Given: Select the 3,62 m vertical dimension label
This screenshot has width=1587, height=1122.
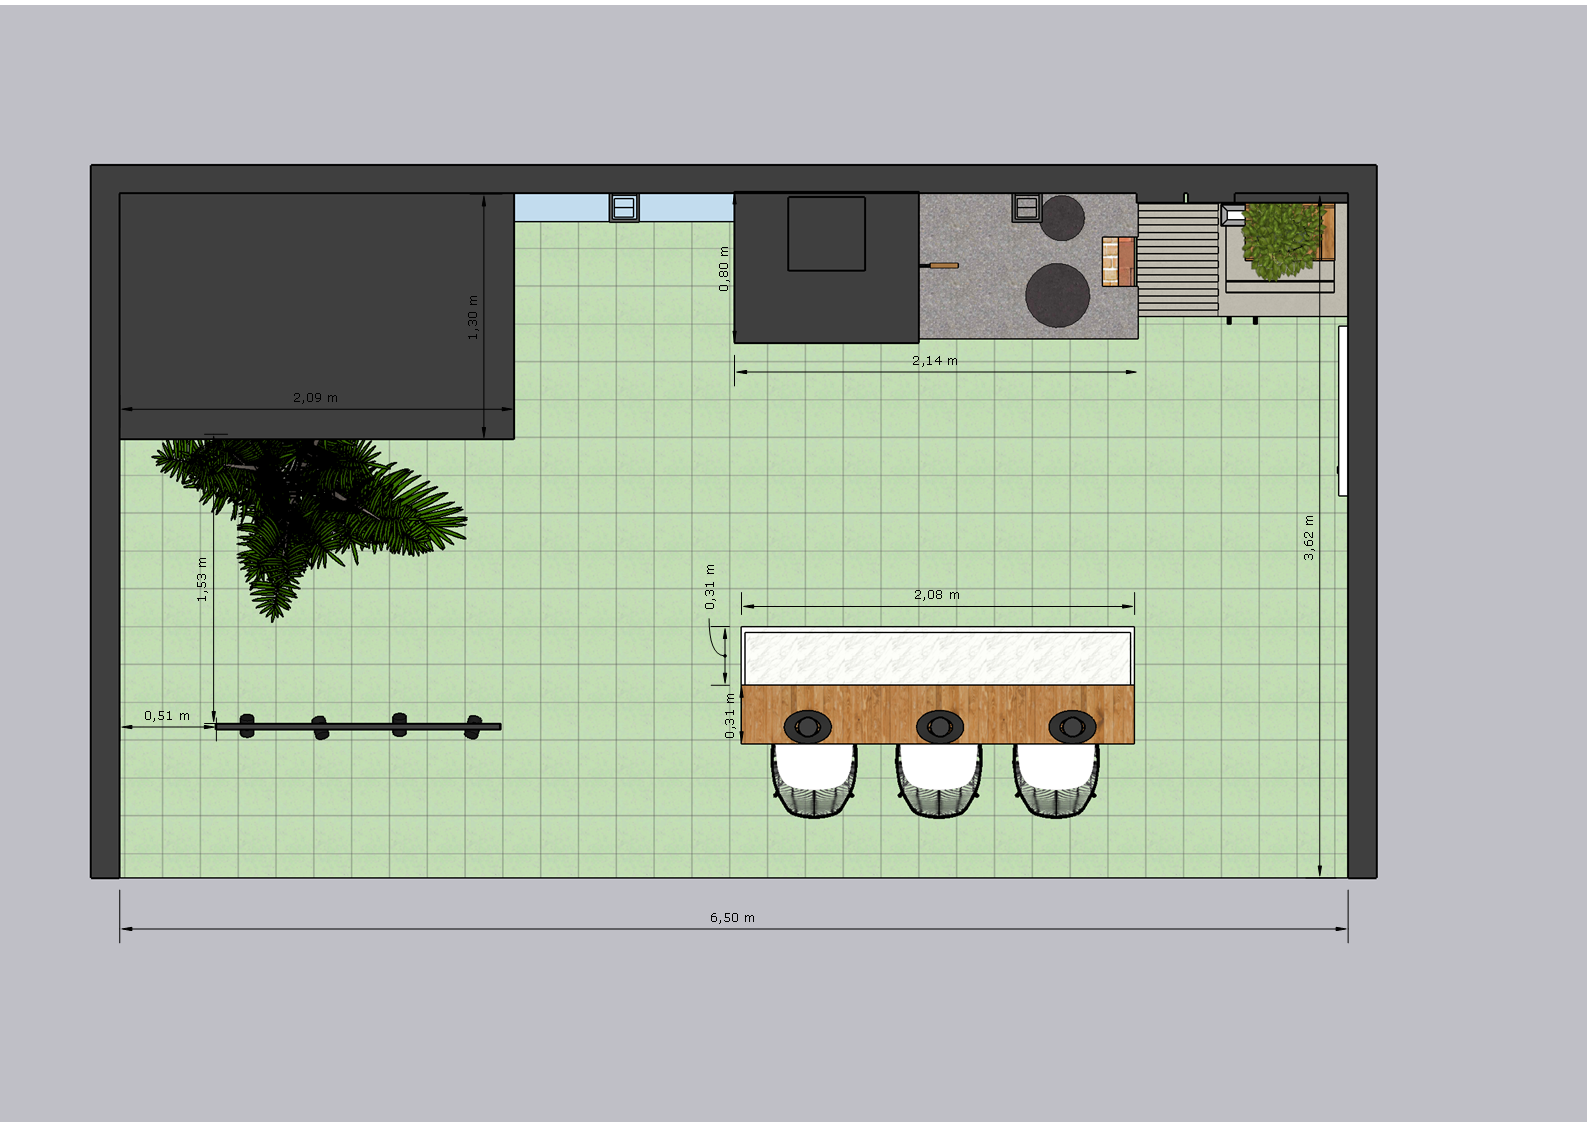Looking at the screenshot, I should pos(1309,537).
